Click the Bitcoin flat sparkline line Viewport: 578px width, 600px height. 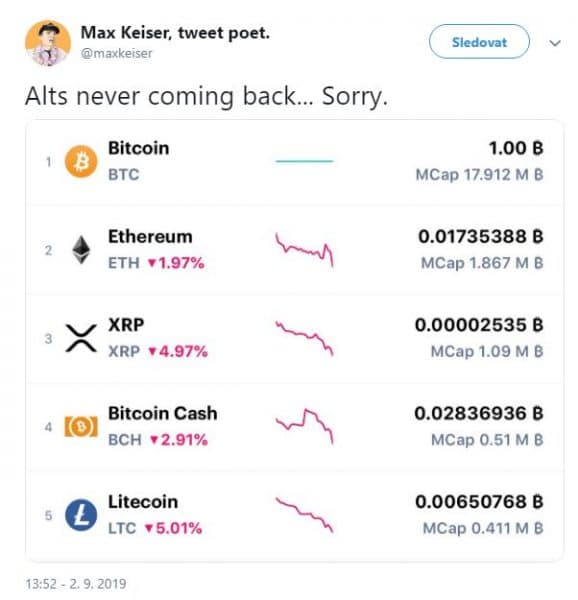tap(304, 161)
